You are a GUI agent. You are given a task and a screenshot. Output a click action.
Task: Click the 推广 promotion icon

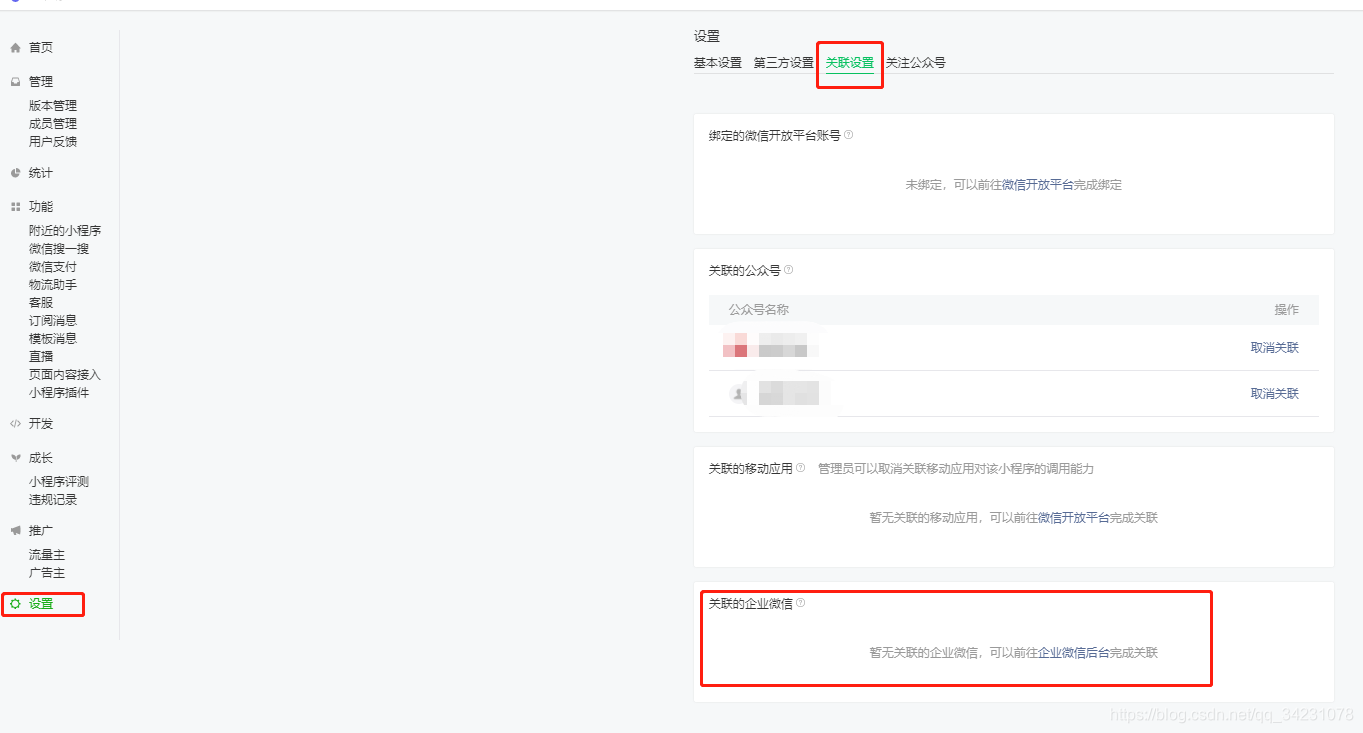(14, 530)
